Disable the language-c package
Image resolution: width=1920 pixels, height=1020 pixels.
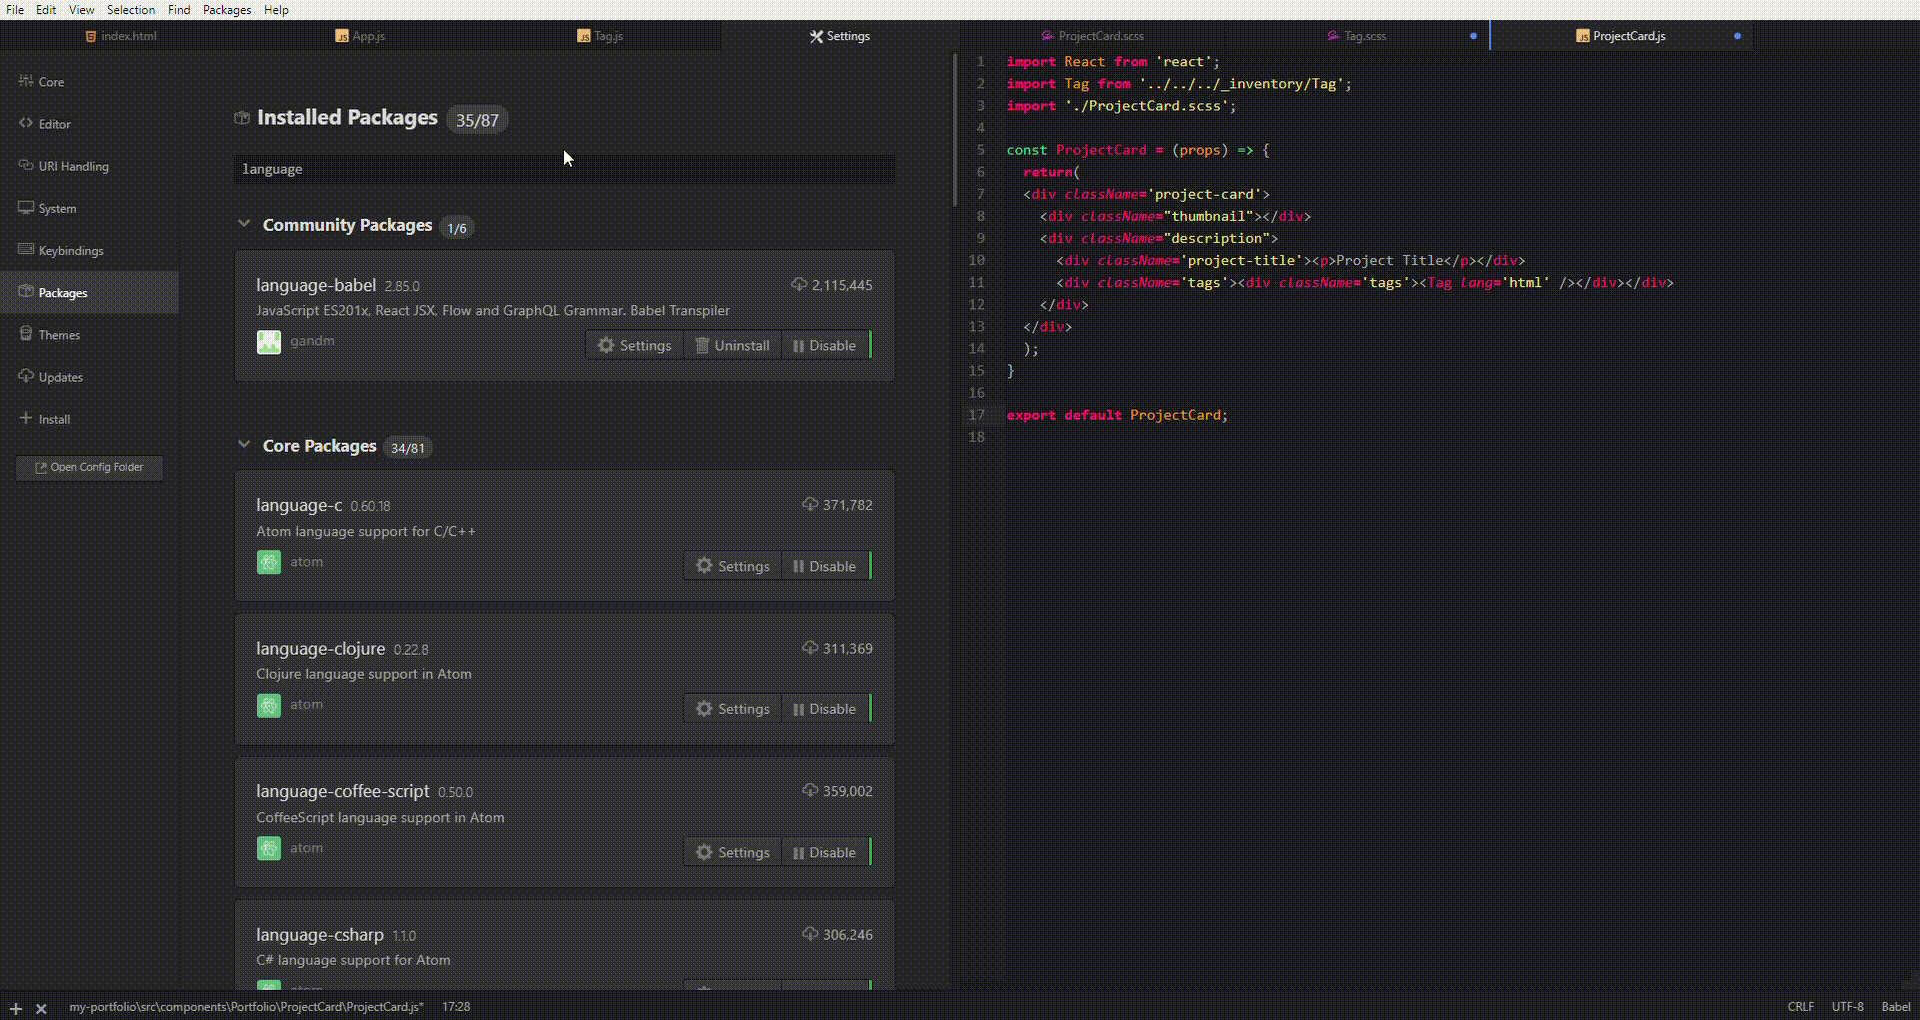(x=825, y=566)
